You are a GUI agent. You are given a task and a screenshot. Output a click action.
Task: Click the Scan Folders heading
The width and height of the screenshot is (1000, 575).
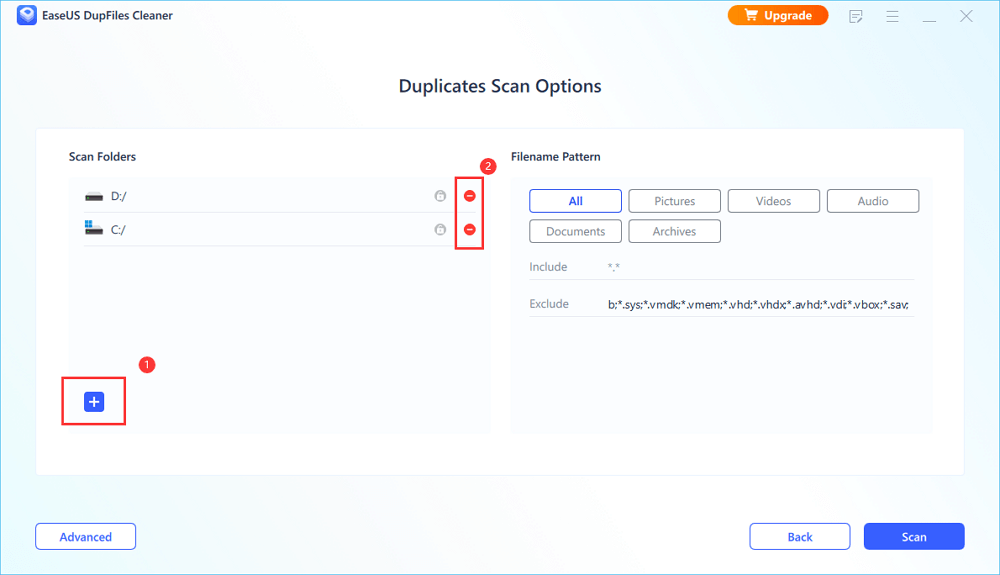click(x=102, y=157)
